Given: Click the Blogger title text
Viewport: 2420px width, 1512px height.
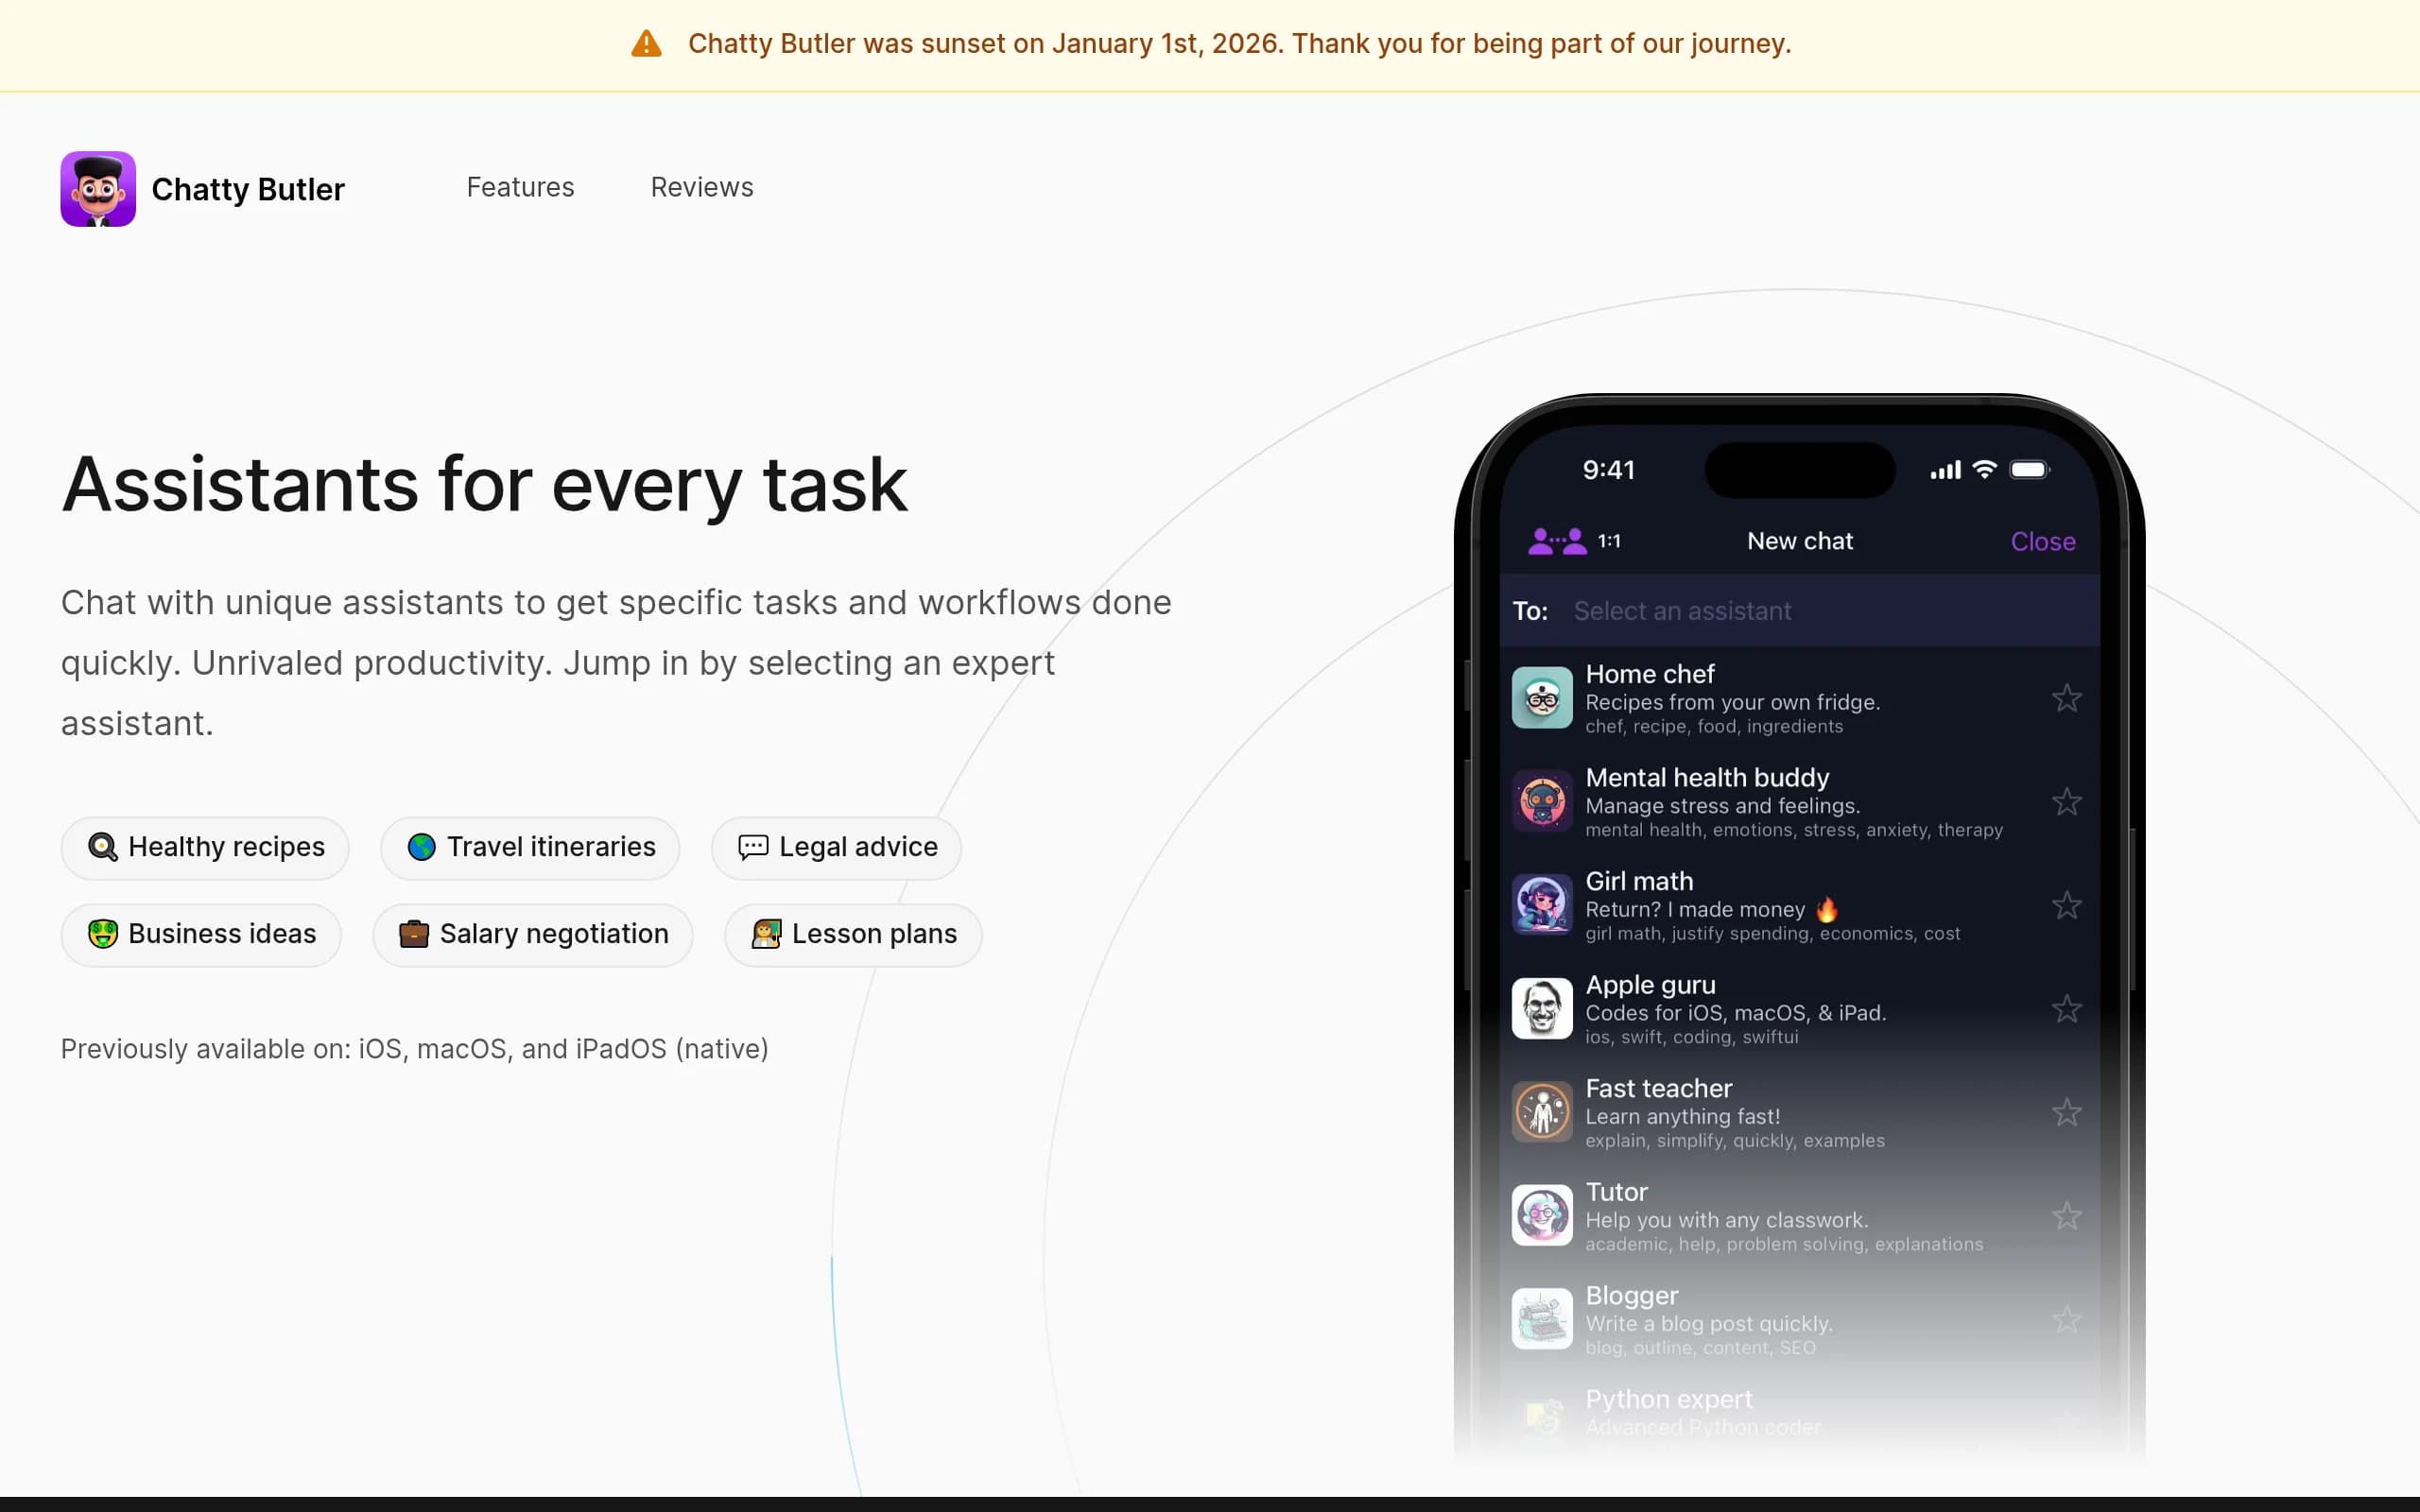Looking at the screenshot, I should pos(1631,1295).
